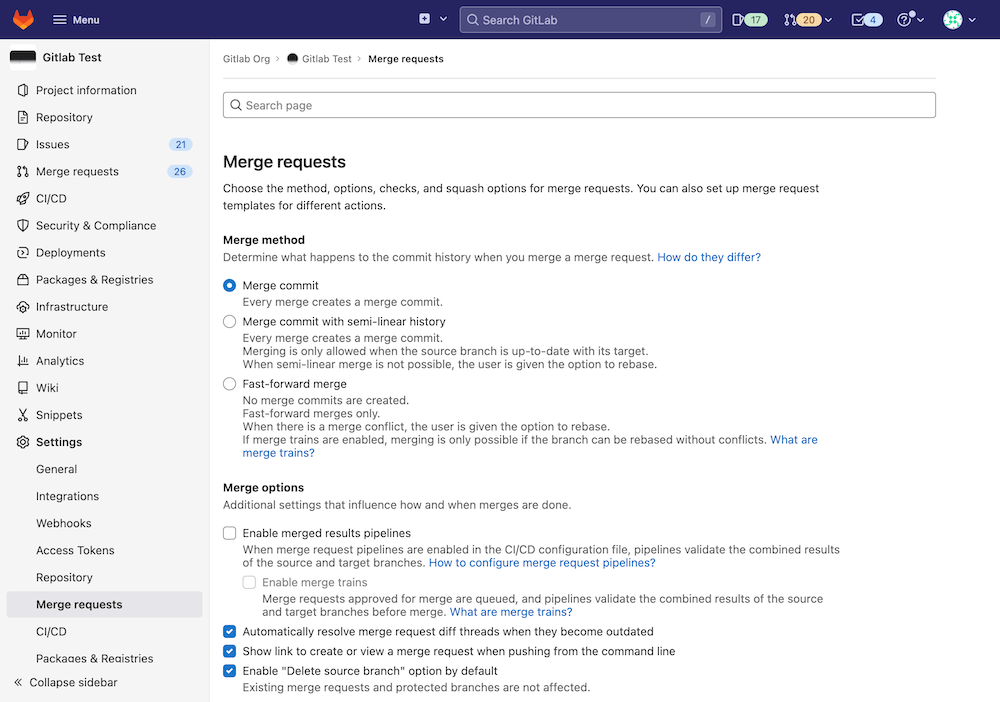Choose the Fast-forward merge option

coord(229,384)
